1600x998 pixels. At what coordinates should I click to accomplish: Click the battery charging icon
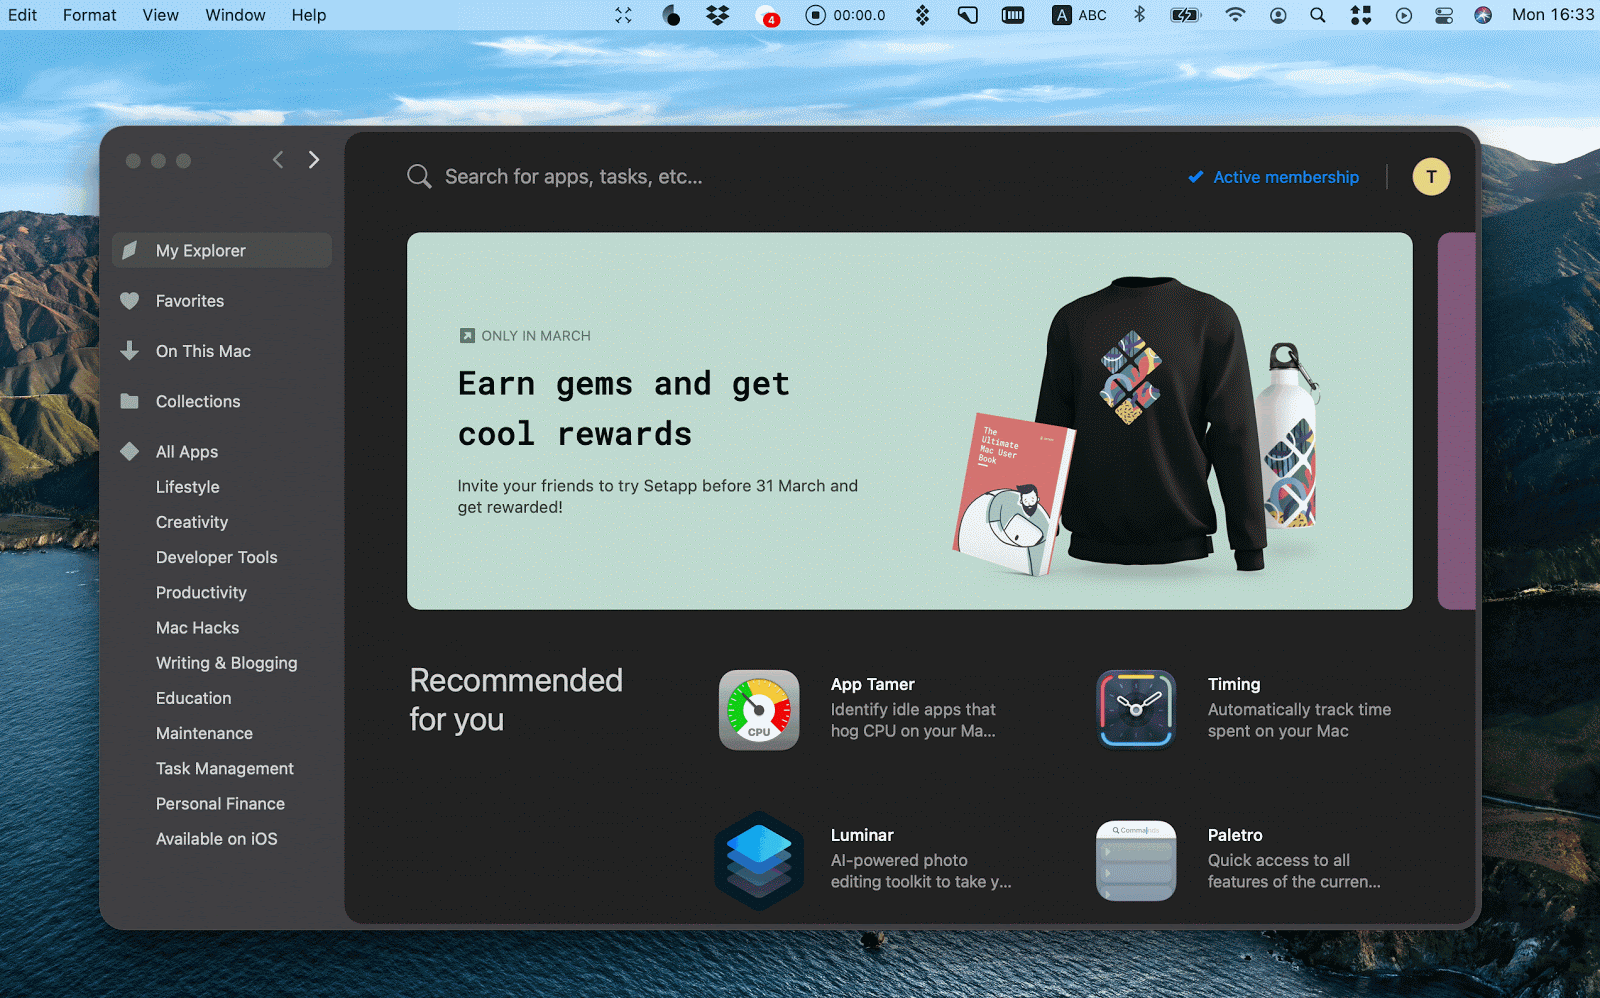pos(1185,15)
